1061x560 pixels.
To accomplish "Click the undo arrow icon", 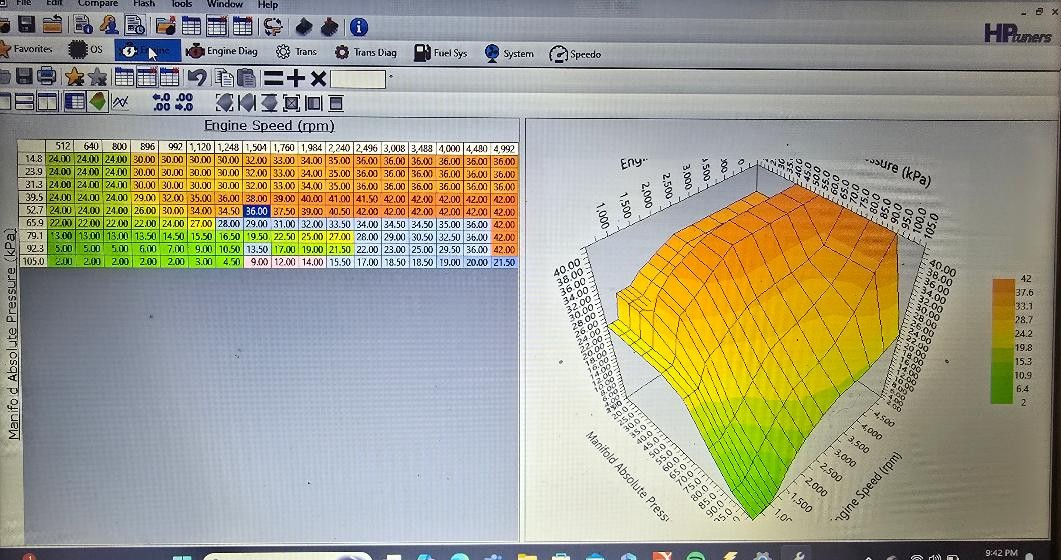I will 197,77.
